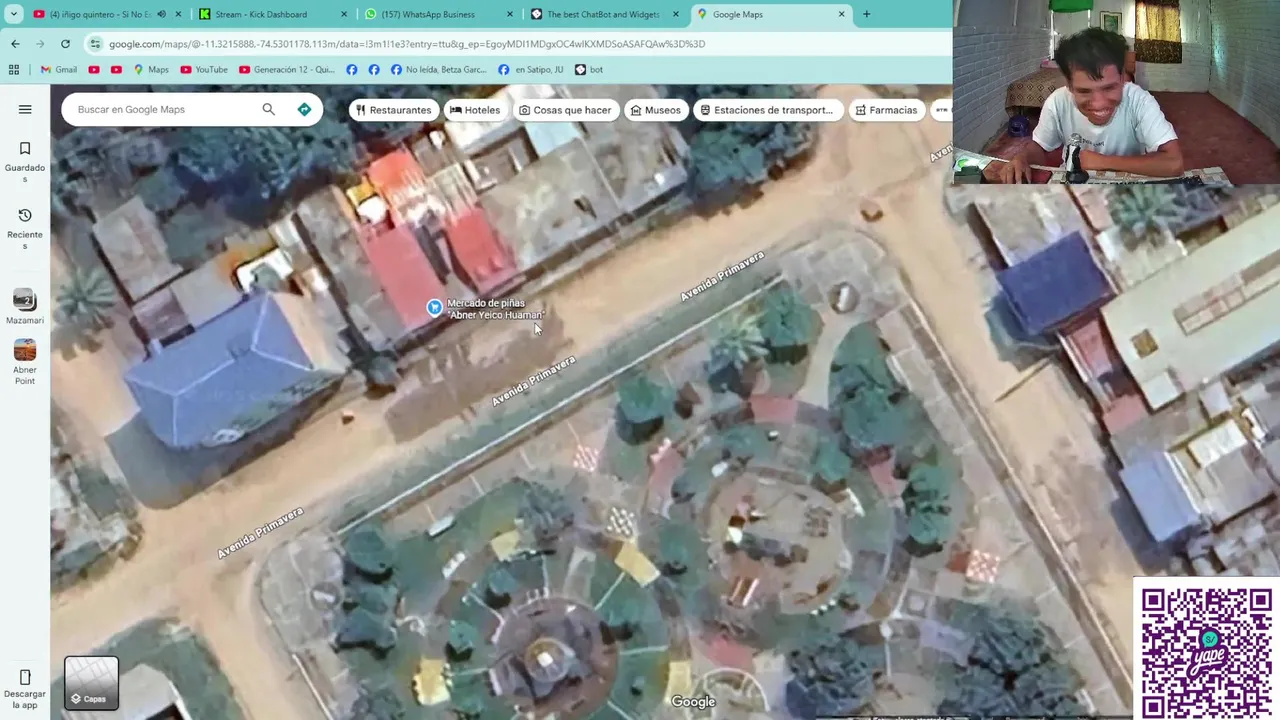This screenshot has width=1280, height=720.
Task: Open the en Satipo, JU bookmark
Action: (530, 69)
